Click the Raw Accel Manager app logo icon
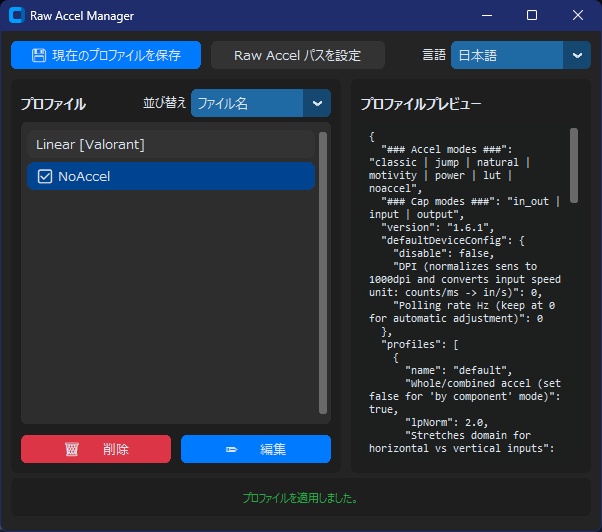This screenshot has height=532, width=602. [x=17, y=15]
